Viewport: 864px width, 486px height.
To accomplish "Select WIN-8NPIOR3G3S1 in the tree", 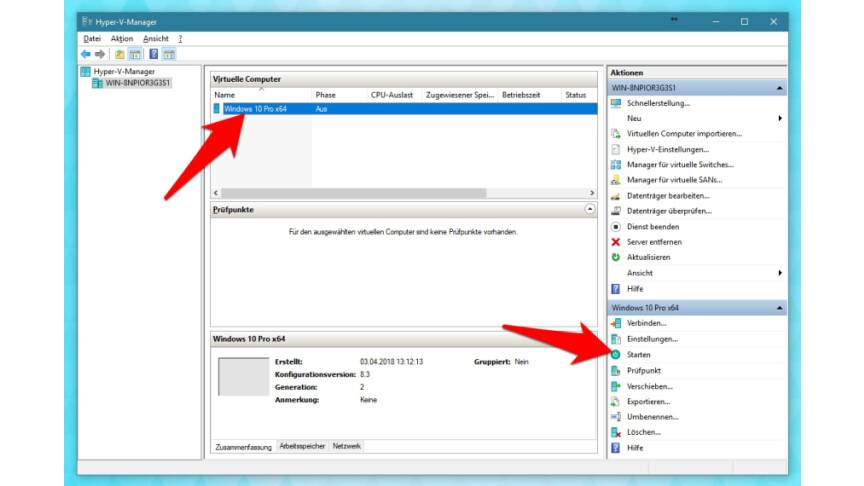I will click(x=138, y=83).
